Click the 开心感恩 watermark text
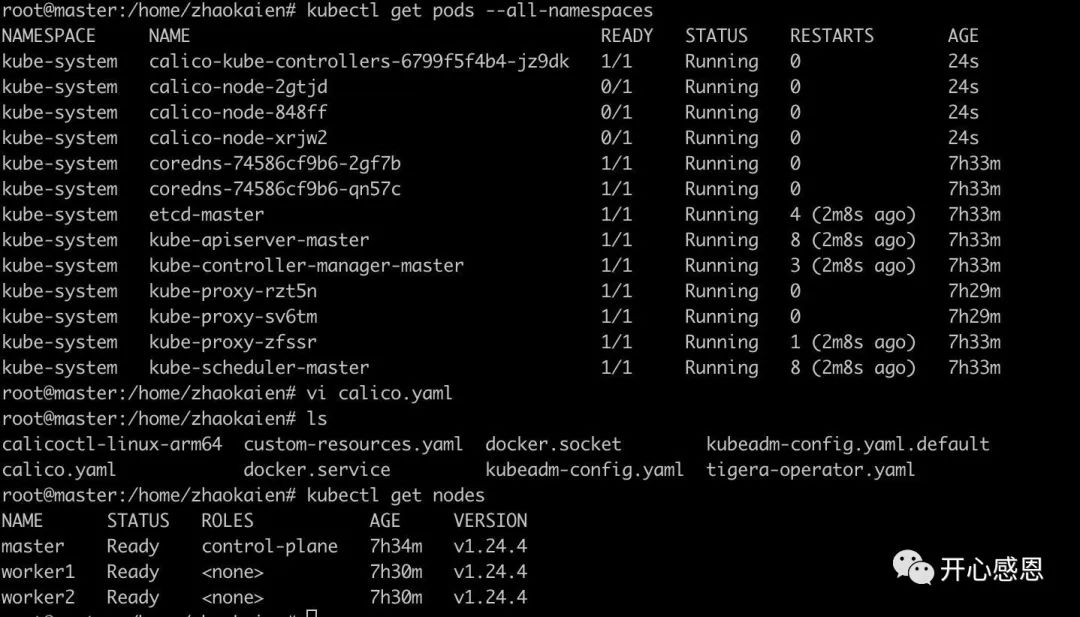1080x617 pixels. pos(991,570)
